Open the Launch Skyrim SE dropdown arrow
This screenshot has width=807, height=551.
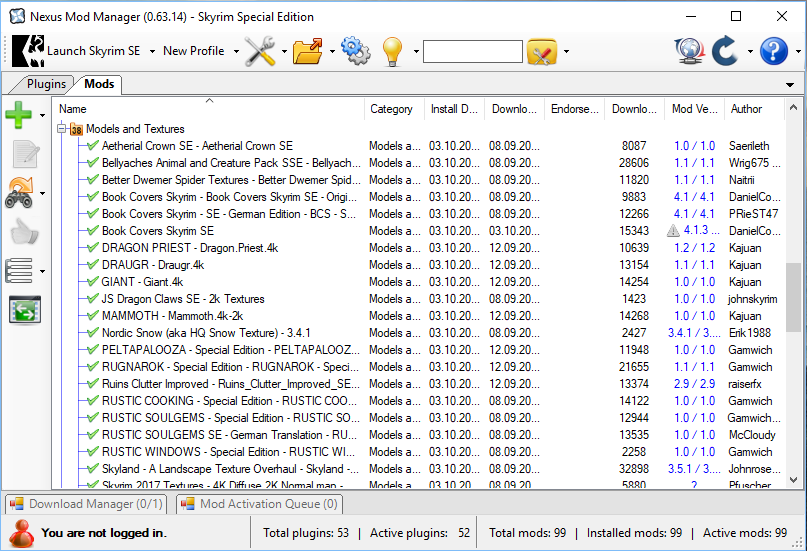[x=153, y=51]
